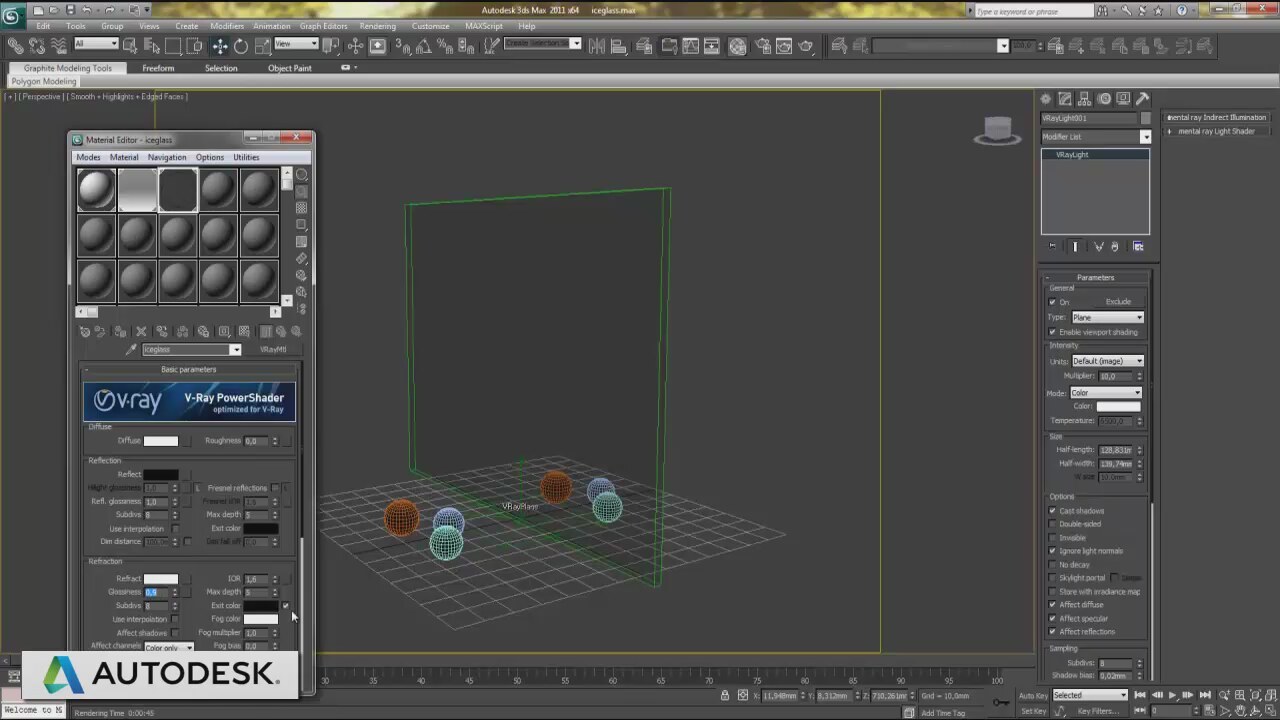
Task: Open the Select by Name dialog
Action: [x=152, y=46]
